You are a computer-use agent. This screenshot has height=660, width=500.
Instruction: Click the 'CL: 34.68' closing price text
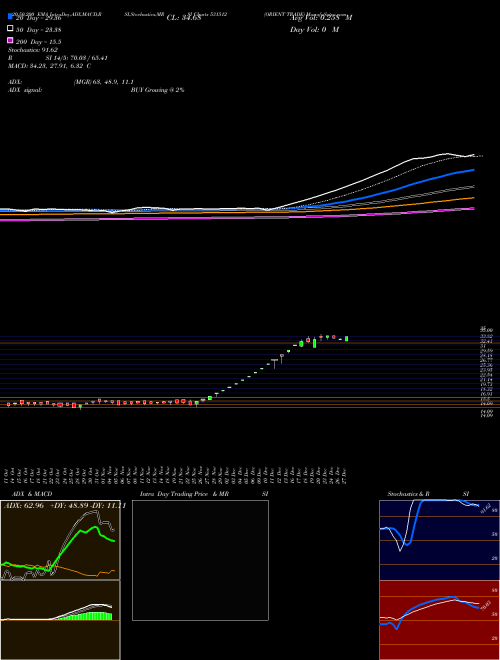tap(184, 18)
